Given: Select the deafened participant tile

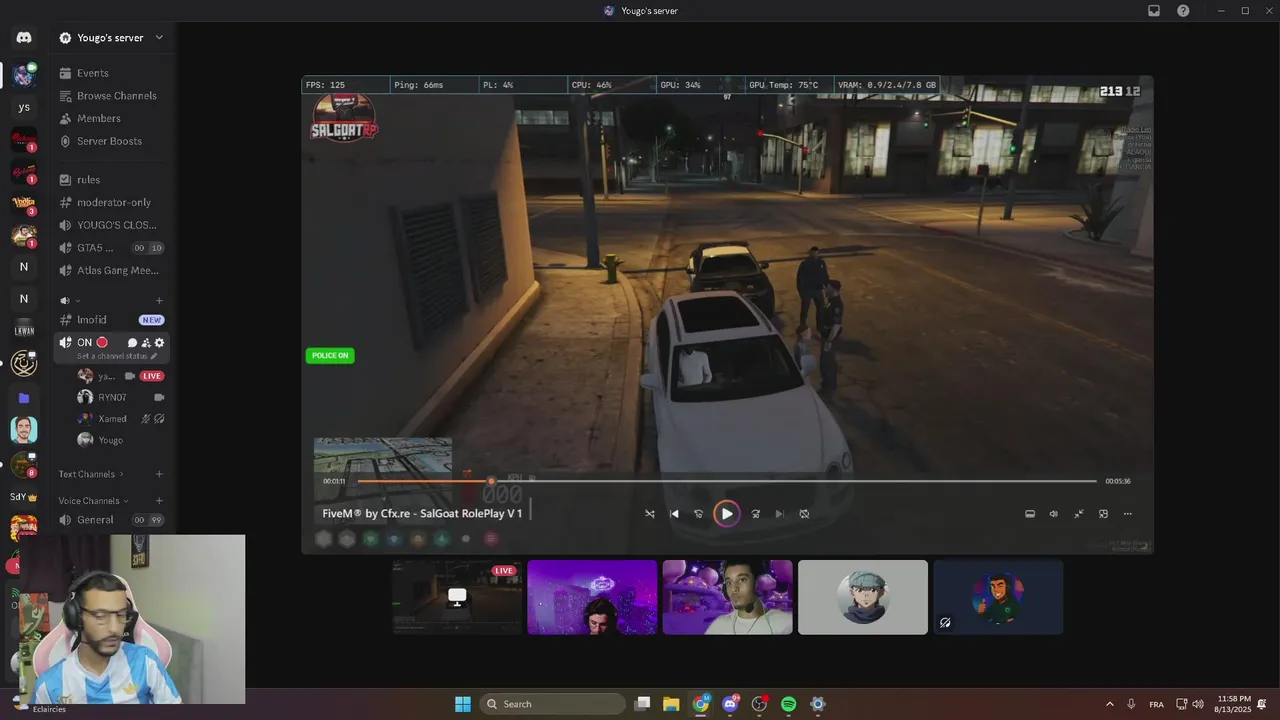Looking at the screenshot, I should [998, 597].
